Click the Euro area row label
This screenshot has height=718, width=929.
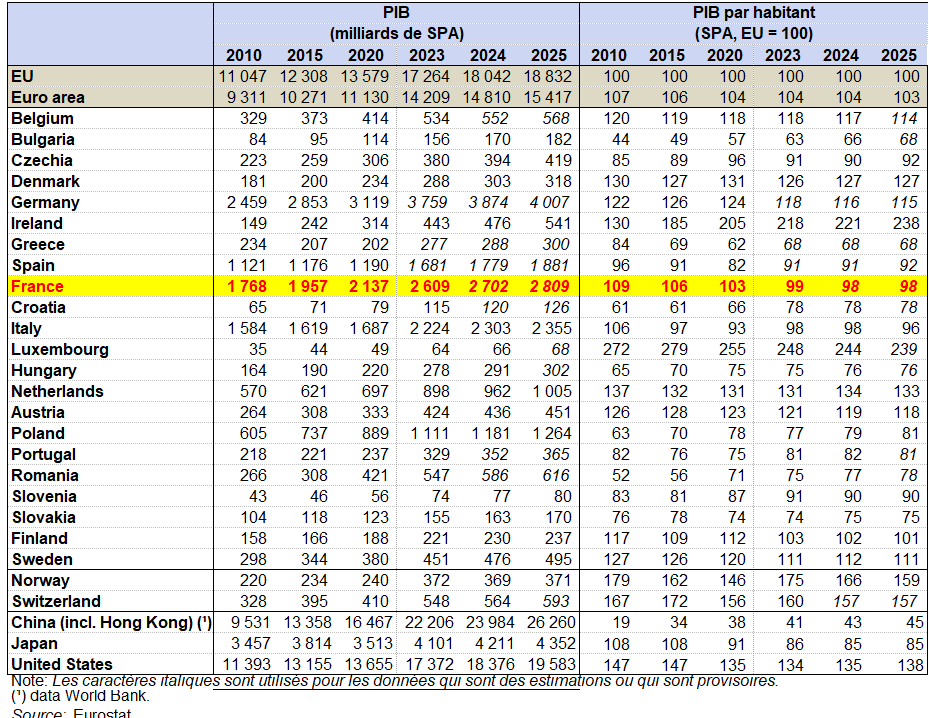[x=48, y=97]
